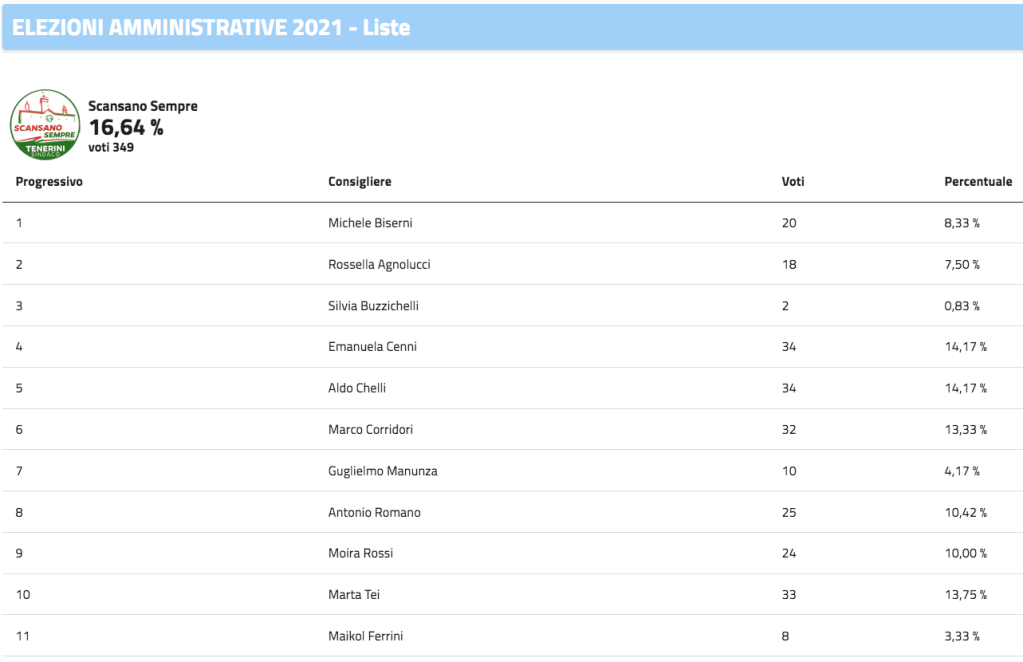Click the Voti column header
The image size is (1023, 662).
tap(793, 182)
